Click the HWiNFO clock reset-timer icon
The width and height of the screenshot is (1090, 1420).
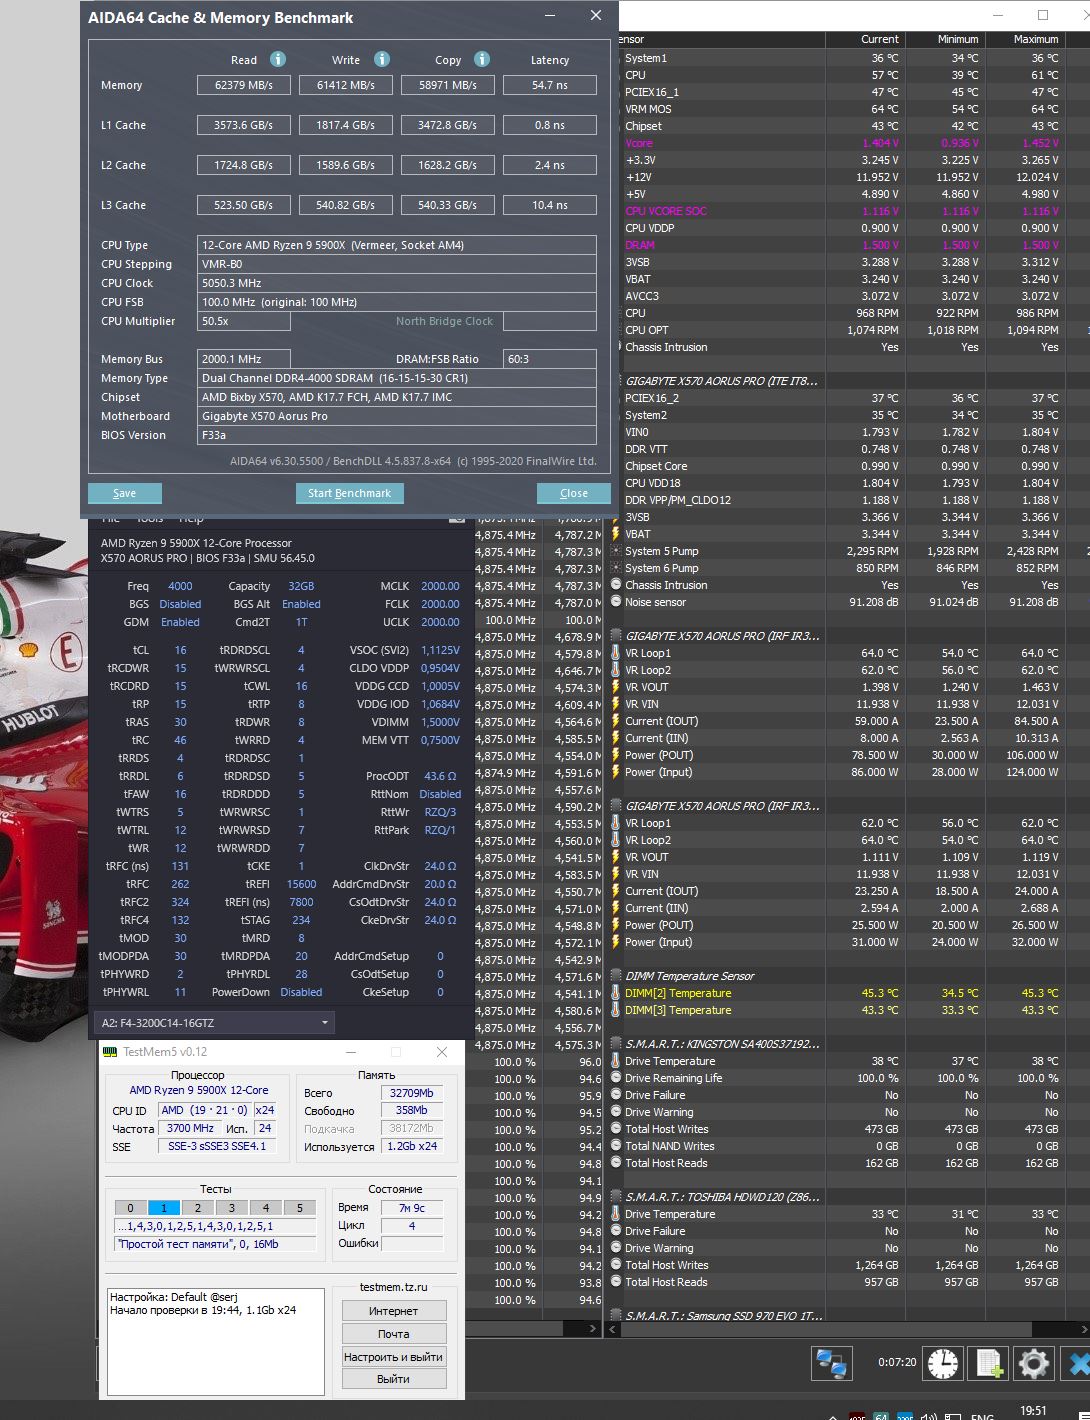coord(942,1363)
